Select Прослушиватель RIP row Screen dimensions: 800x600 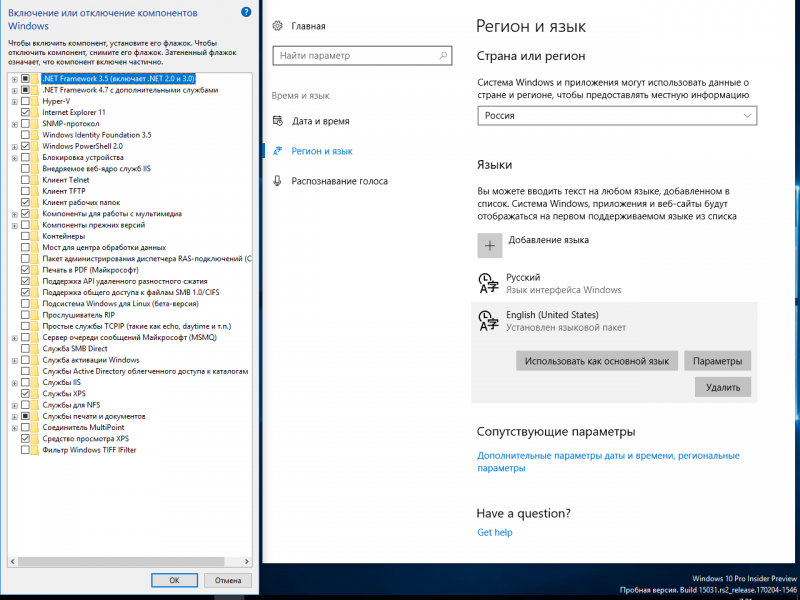79,315
